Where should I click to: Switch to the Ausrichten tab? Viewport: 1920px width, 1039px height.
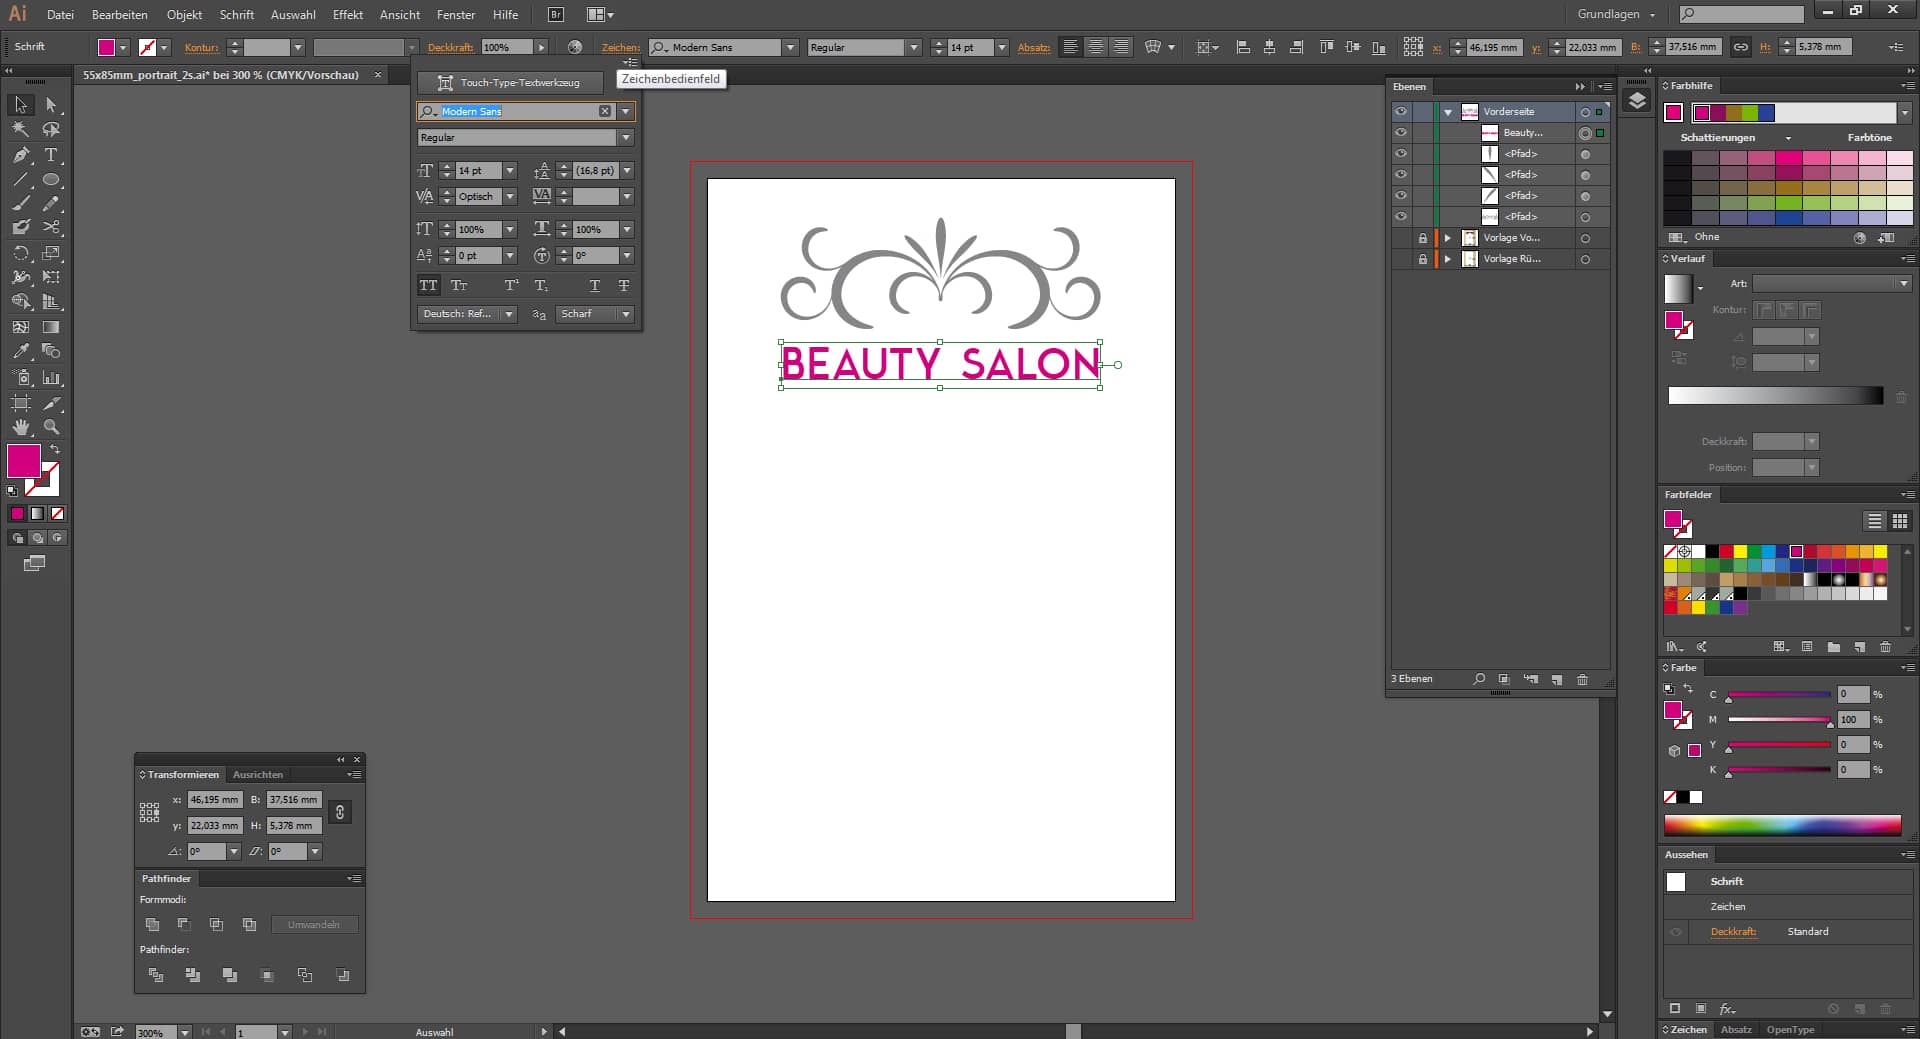pos(258,775)
